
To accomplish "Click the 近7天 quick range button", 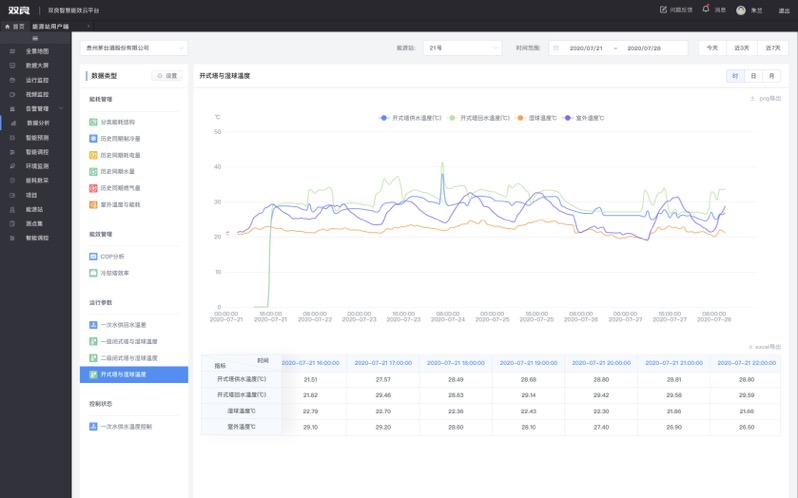I will (771, 47).
